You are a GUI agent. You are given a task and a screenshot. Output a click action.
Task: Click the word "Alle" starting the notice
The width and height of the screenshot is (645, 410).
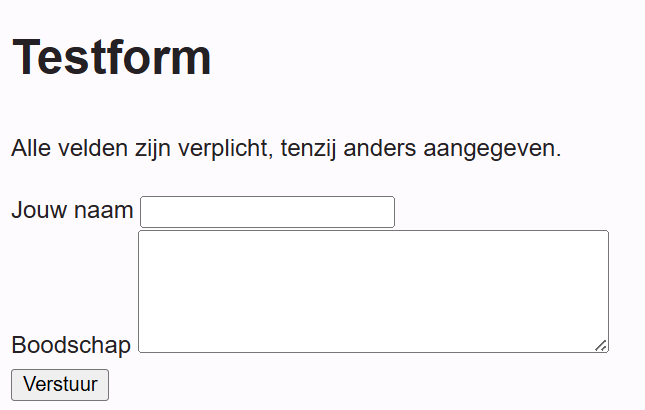(x=30, y=150)
